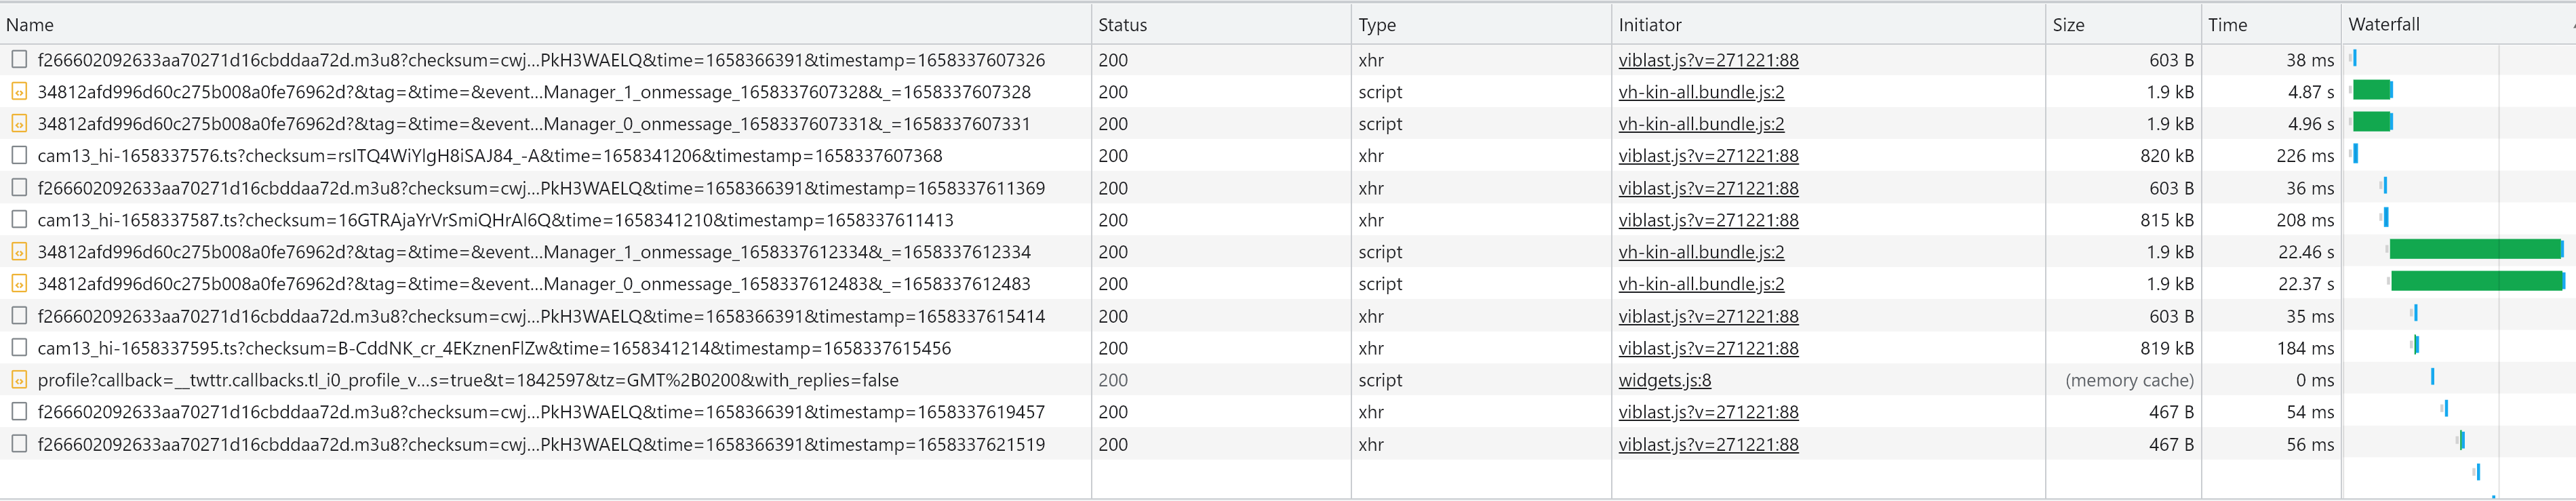
Task: Sort requests by the Time column
Action: pyautogui.click(x=2227, y=25)
